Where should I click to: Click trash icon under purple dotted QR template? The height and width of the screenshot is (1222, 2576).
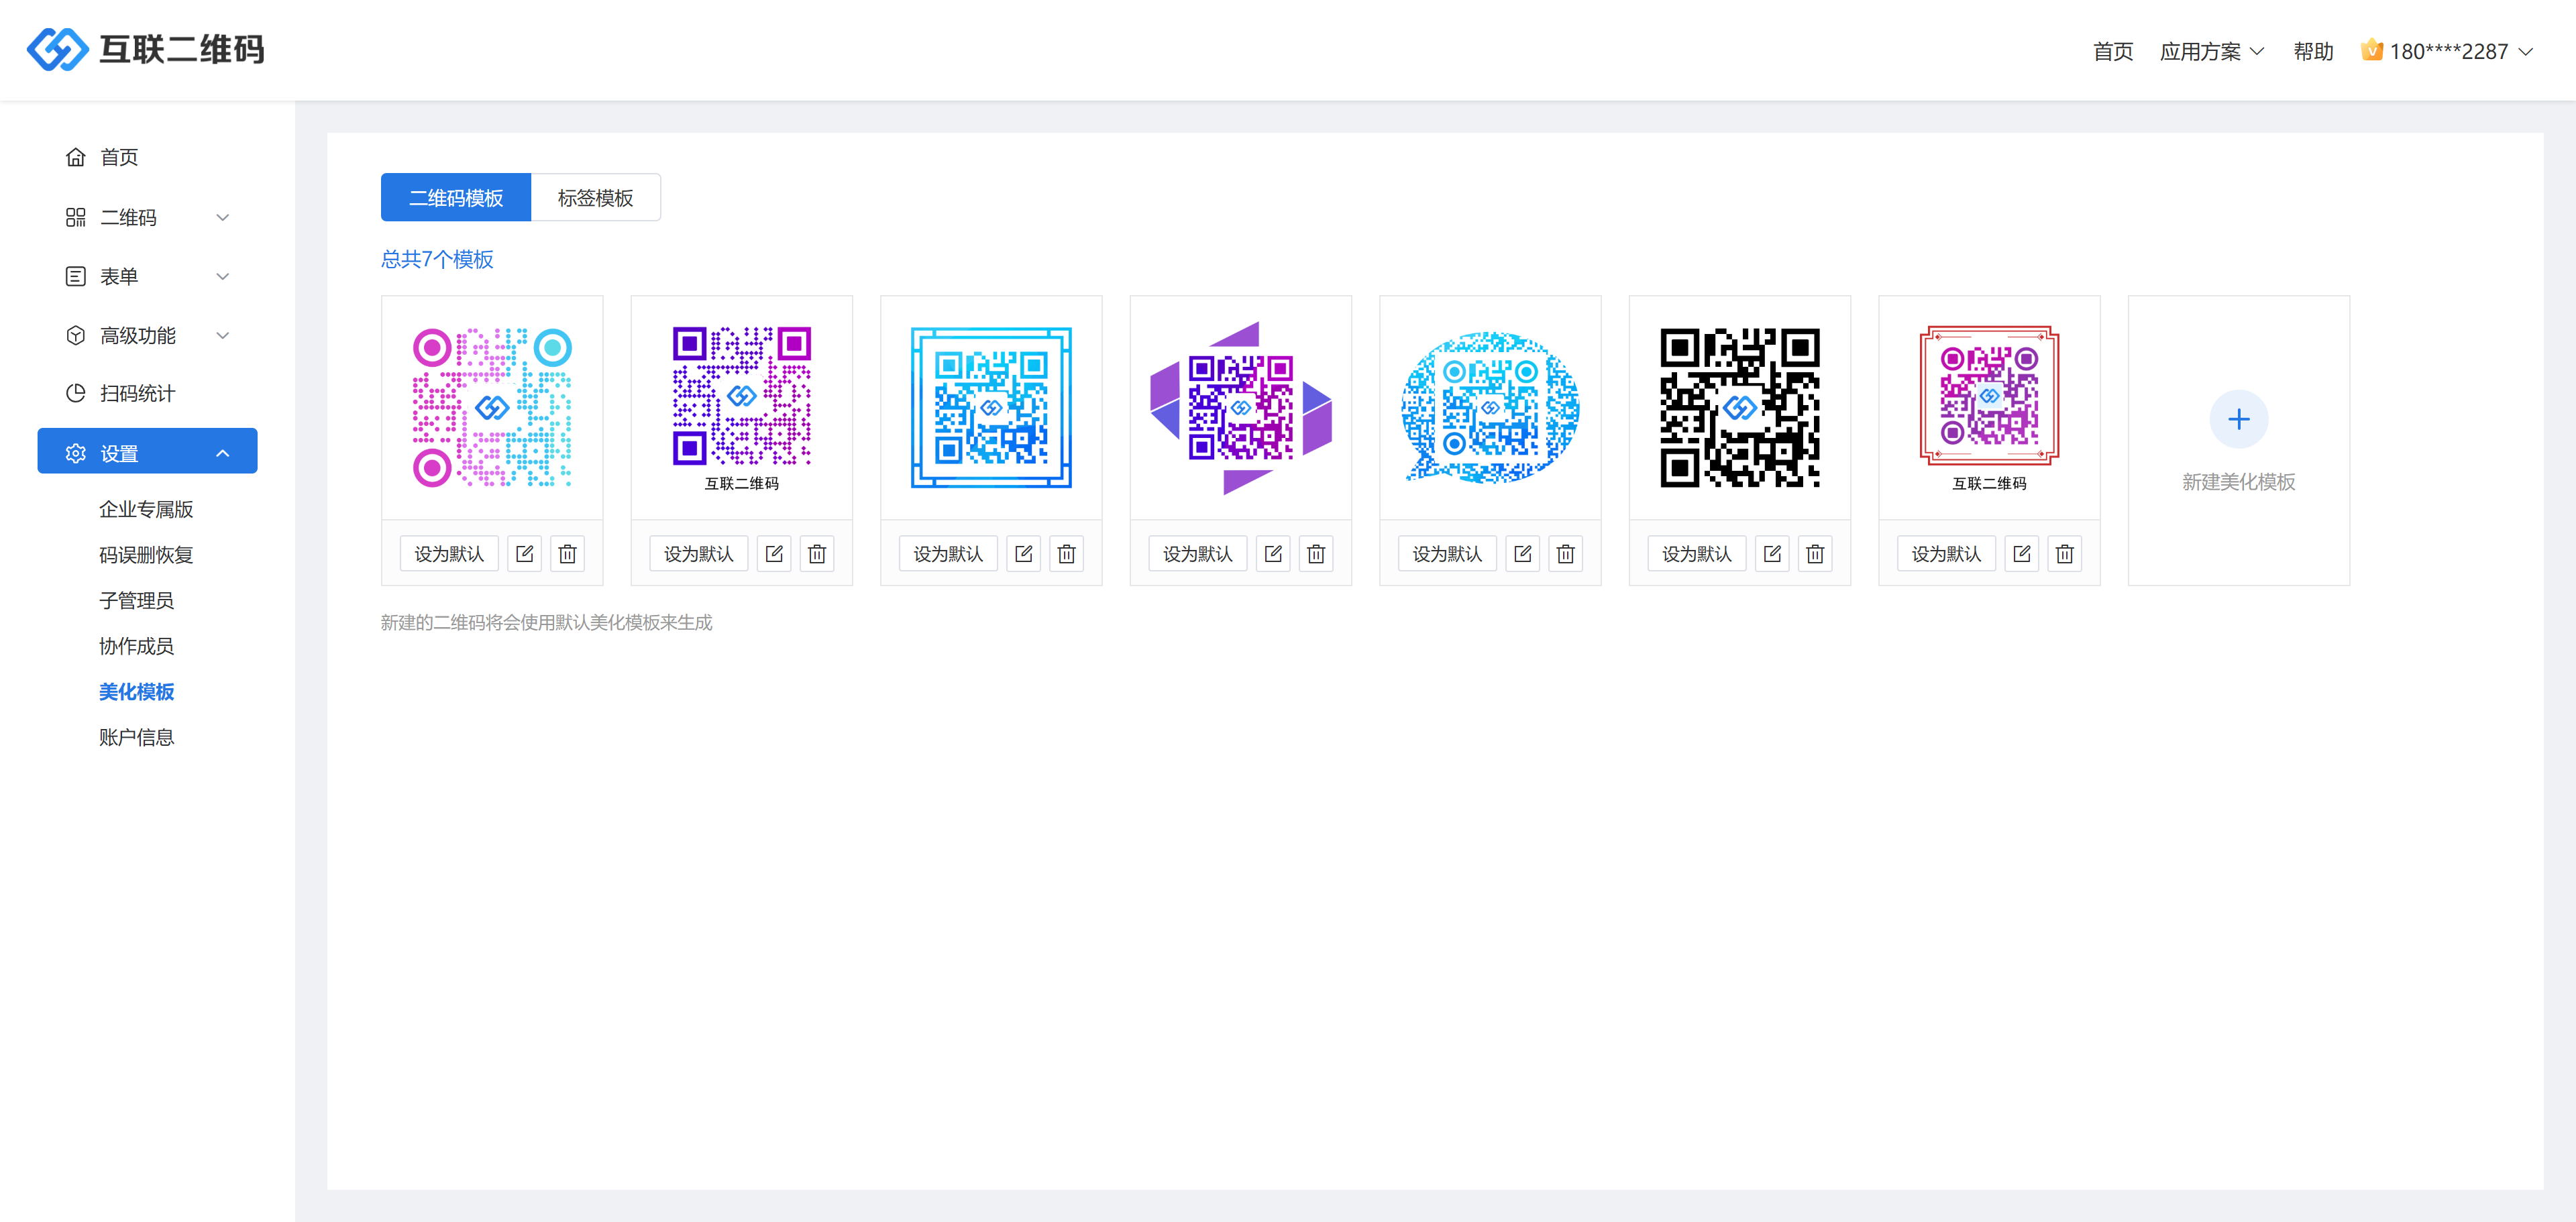[x=816, y=553]
